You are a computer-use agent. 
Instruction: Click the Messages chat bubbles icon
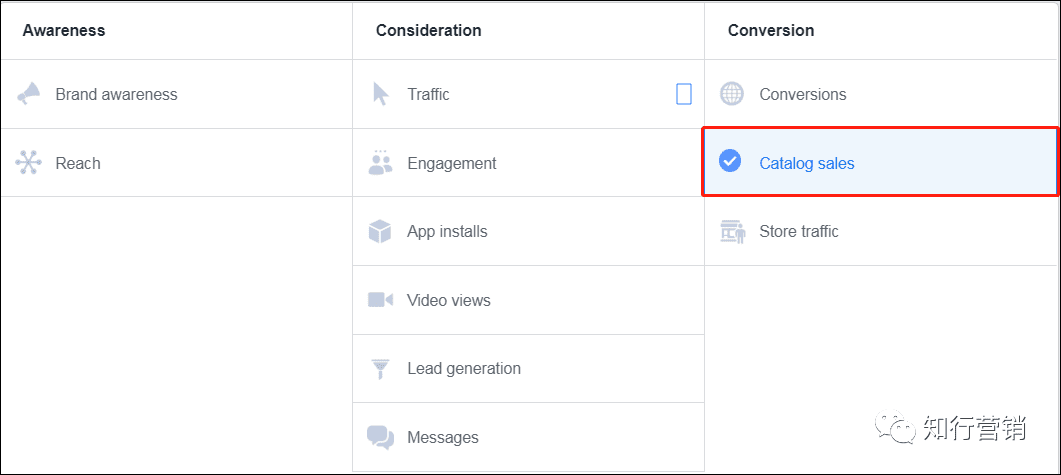[x=380, y=437]
